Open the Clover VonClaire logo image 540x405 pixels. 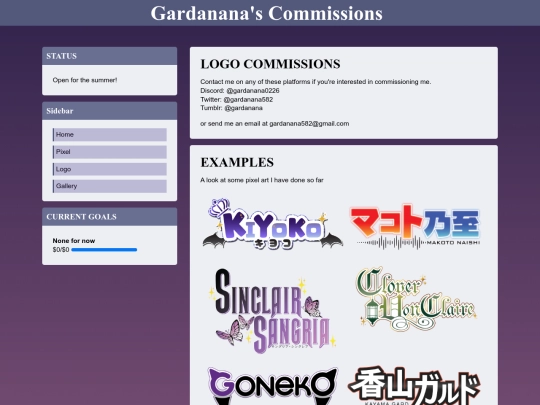[416, 299]
